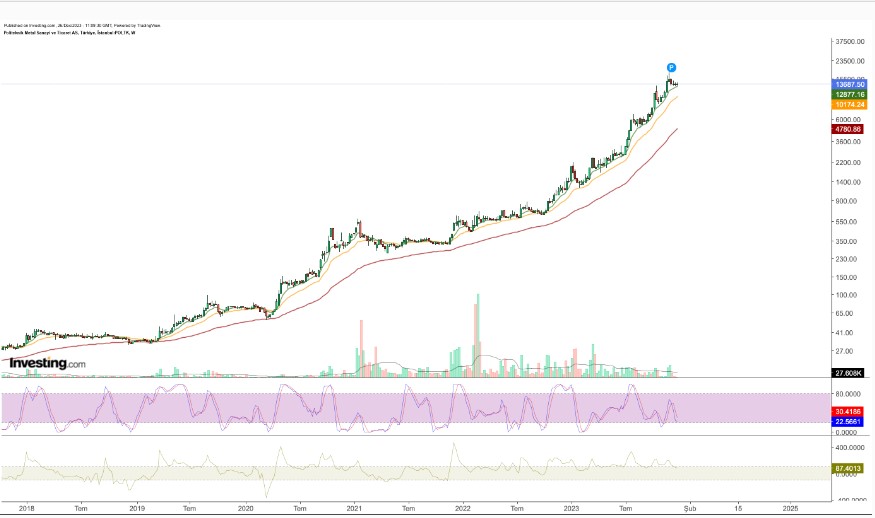Select the orange 10174.24 moving average label
This screenshot has height=518, width=875.
point(850,104)
